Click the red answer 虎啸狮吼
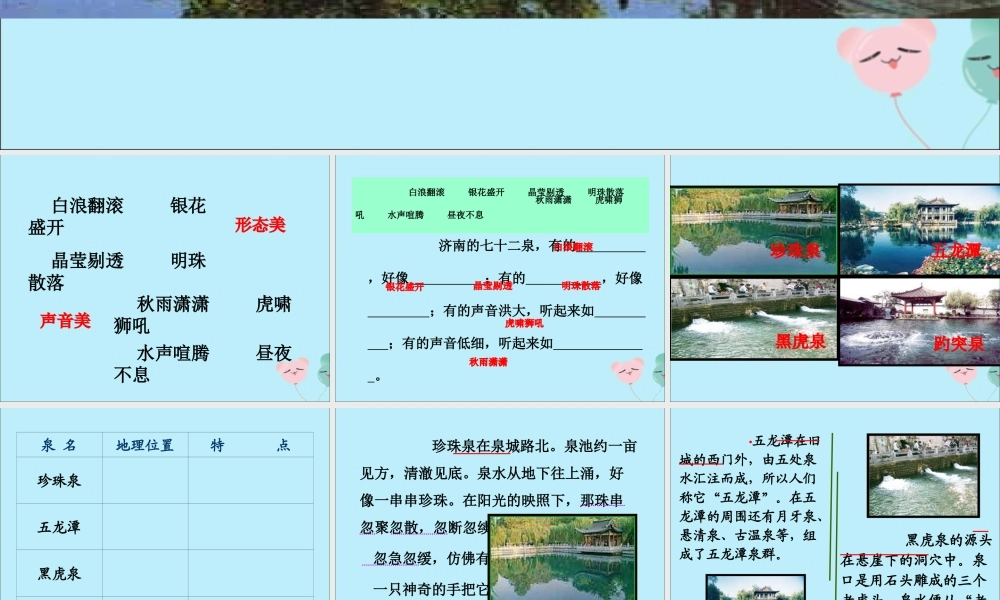Image resolution: width=1000 pixels, height=600 pixels. click(524, 323)
